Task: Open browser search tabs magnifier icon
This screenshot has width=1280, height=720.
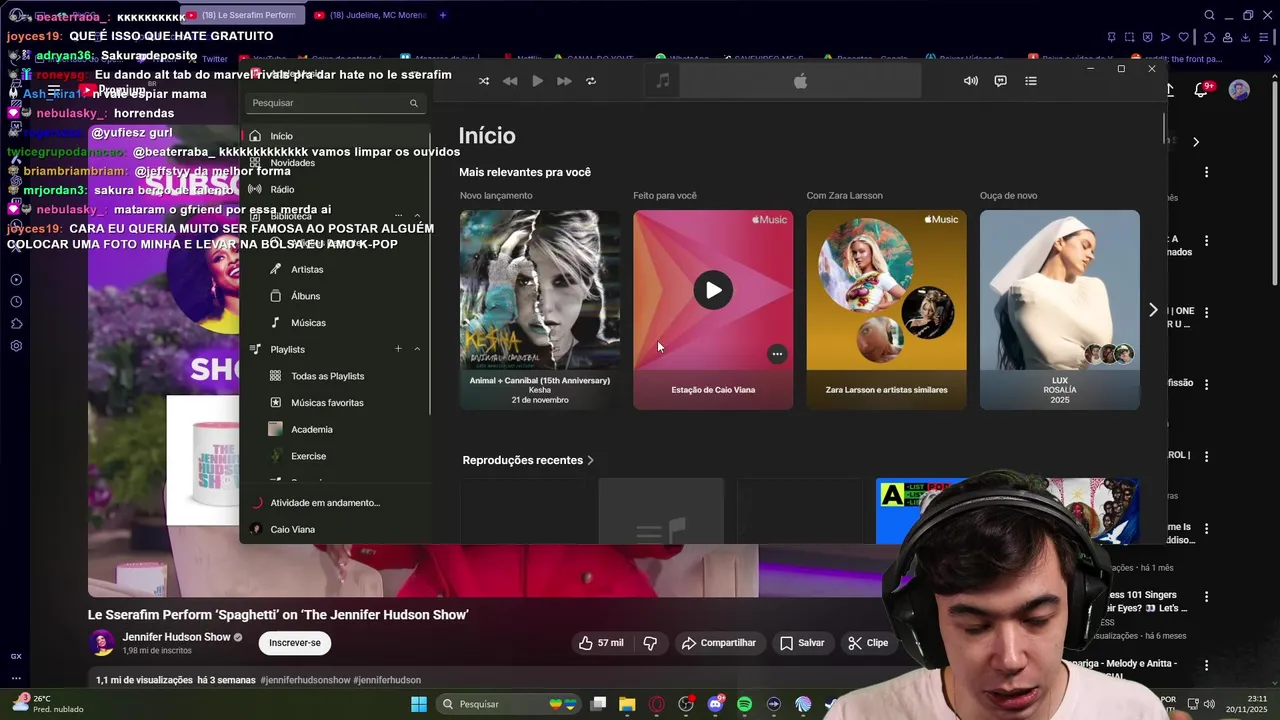Action: [x=1209, y=15]
